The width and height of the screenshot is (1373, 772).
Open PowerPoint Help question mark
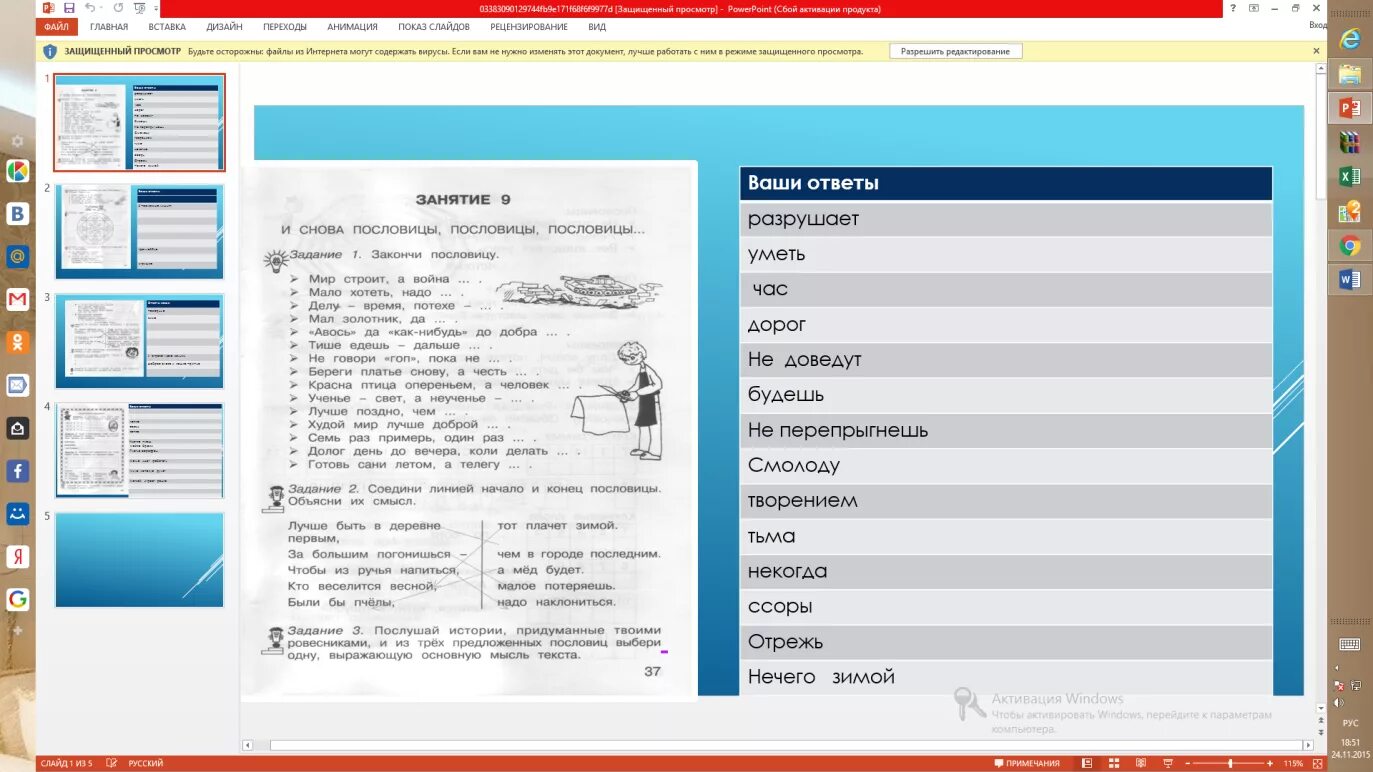coord(1232,8)
